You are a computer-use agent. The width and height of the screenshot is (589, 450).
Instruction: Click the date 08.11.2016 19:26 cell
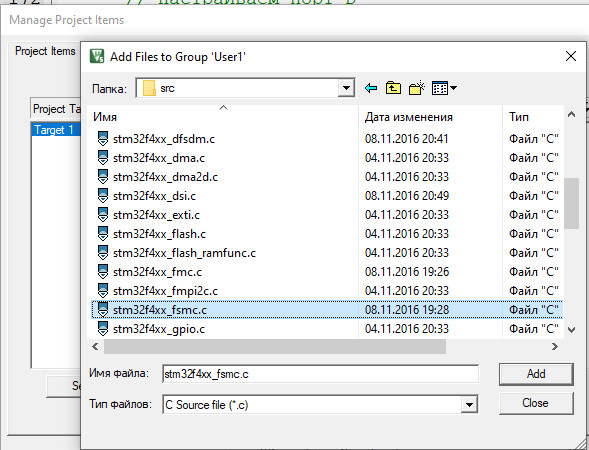pyautogui.click(x=406, y=272)
